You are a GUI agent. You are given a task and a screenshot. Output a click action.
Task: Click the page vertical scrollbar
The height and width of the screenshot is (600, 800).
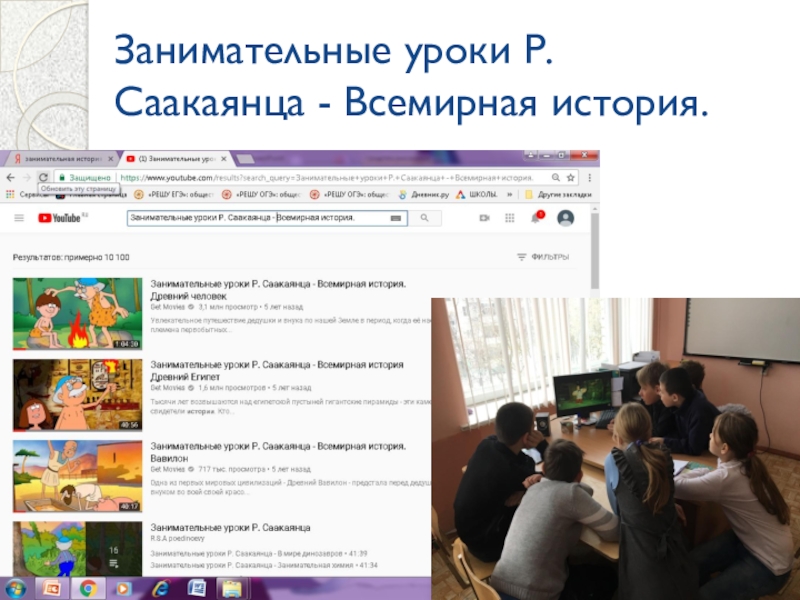[x=594, y=251]
